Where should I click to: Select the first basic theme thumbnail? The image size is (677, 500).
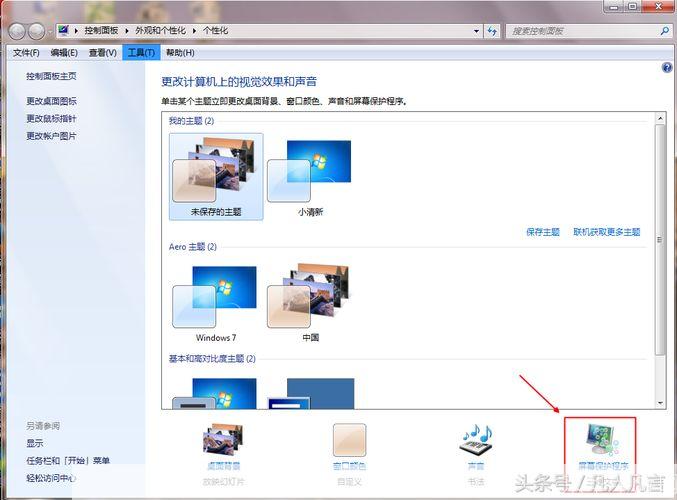215,392
